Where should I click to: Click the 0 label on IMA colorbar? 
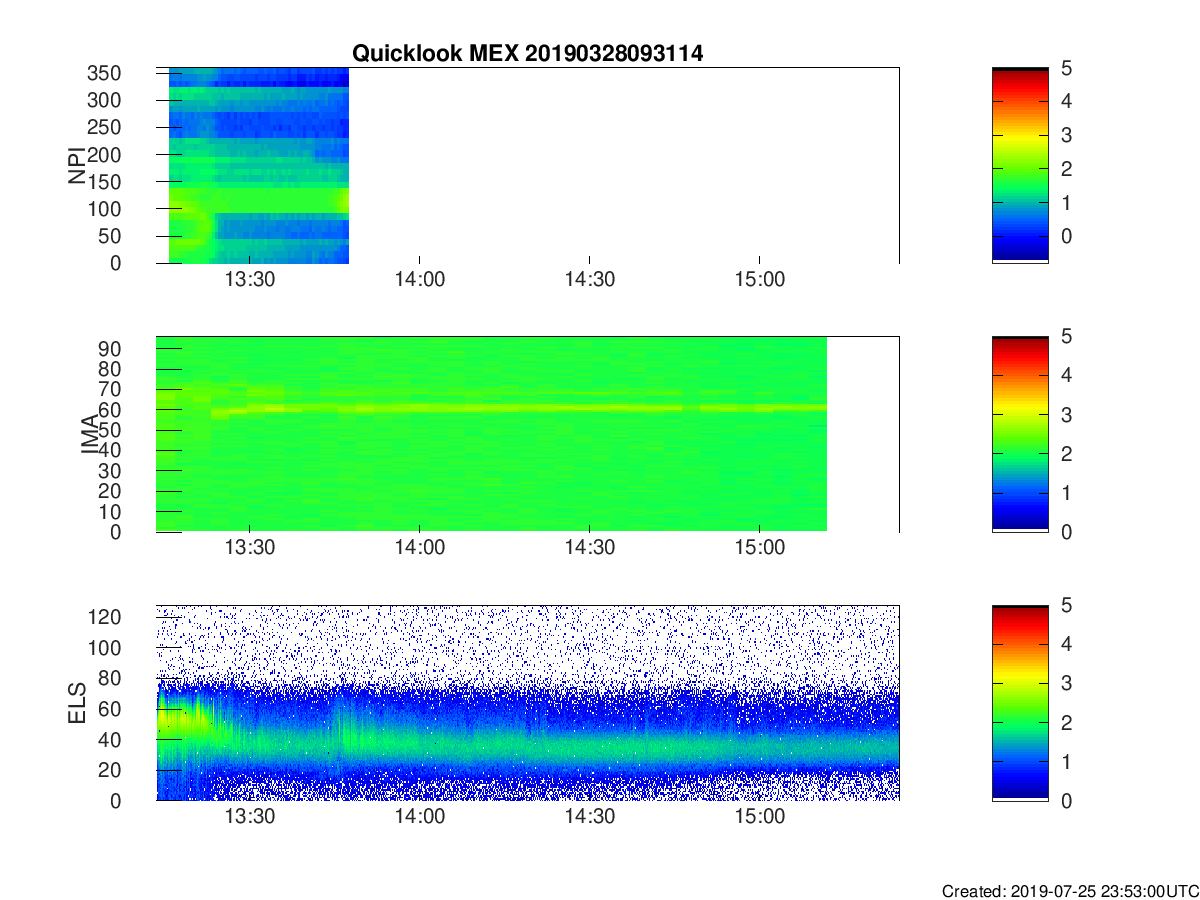1066,532
